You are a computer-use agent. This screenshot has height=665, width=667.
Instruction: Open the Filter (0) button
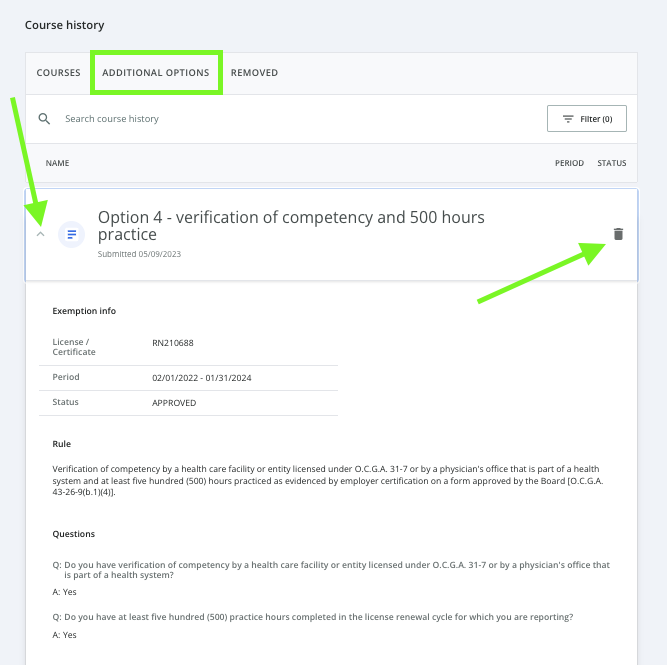coord(587,119)
